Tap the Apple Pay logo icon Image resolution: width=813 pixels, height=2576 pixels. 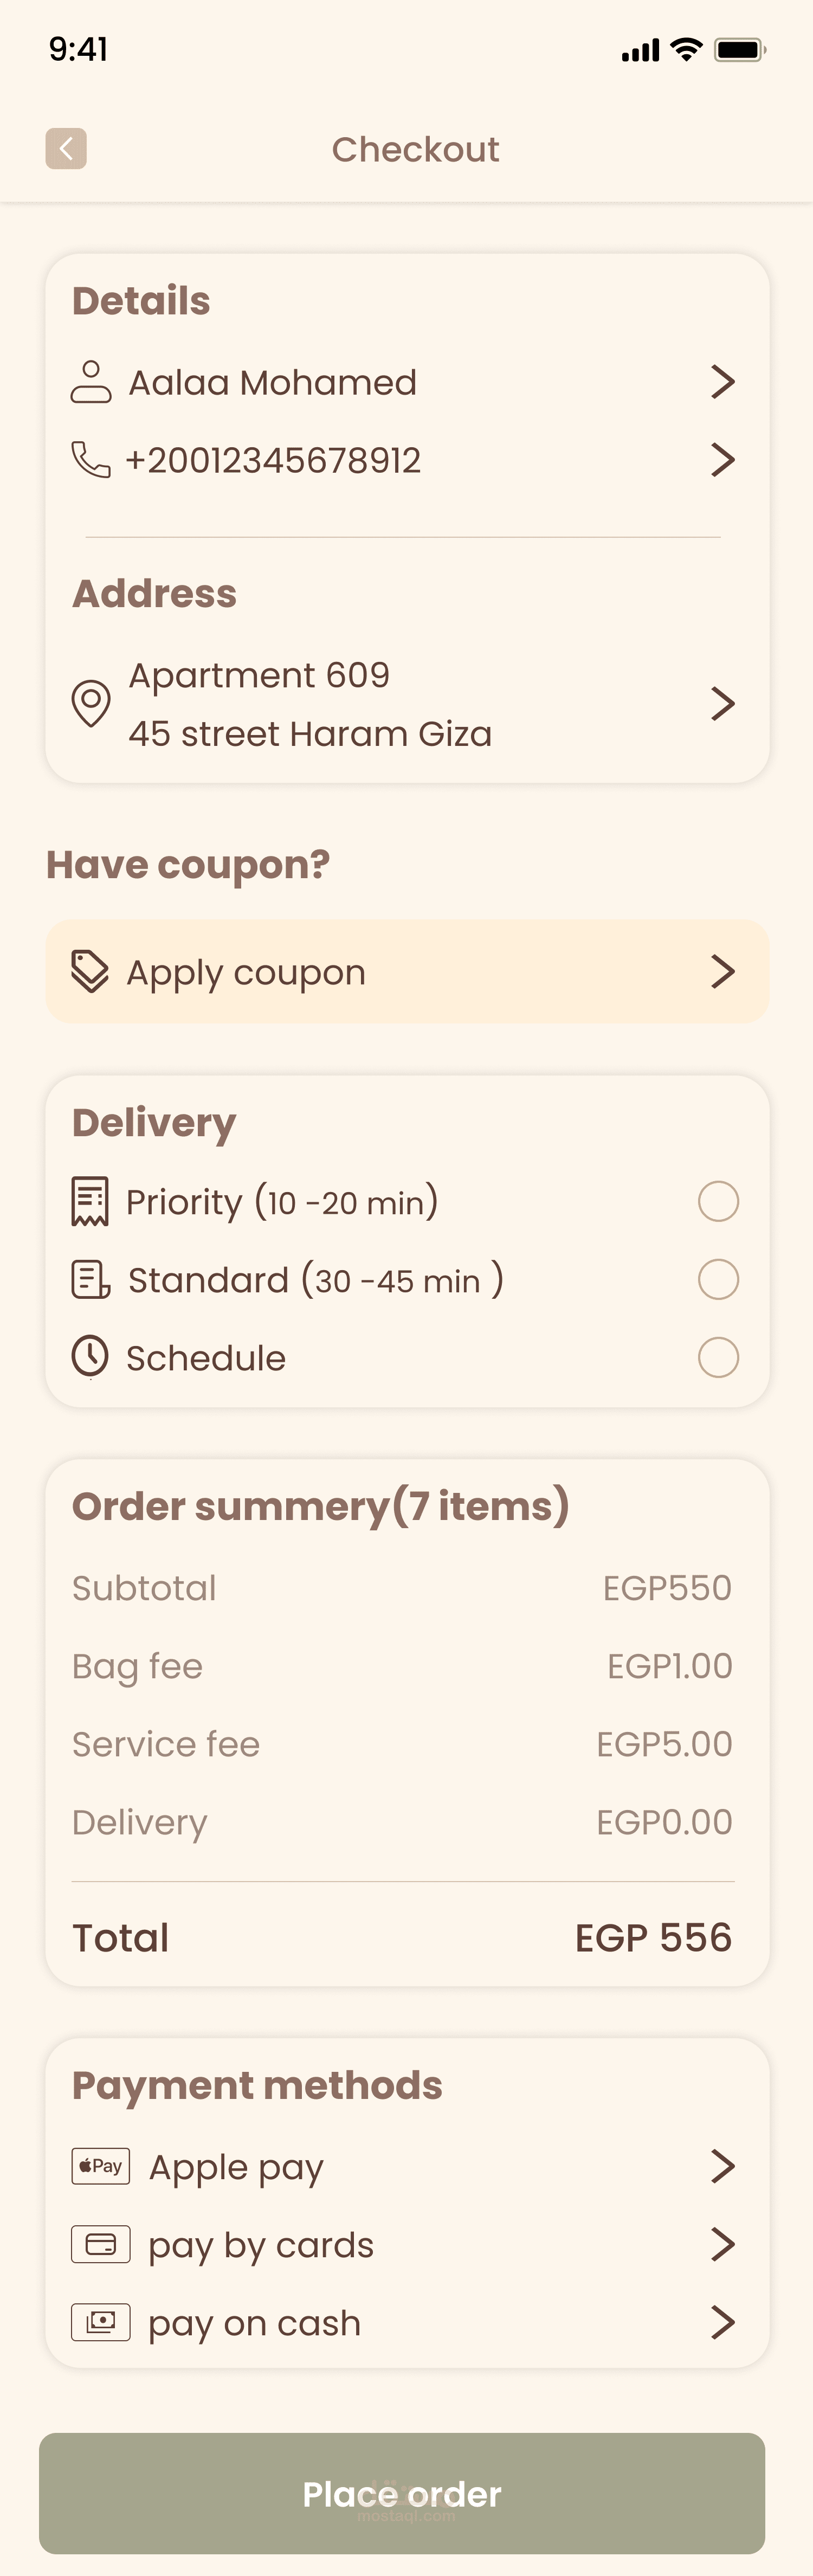(x=101, y=2166)
